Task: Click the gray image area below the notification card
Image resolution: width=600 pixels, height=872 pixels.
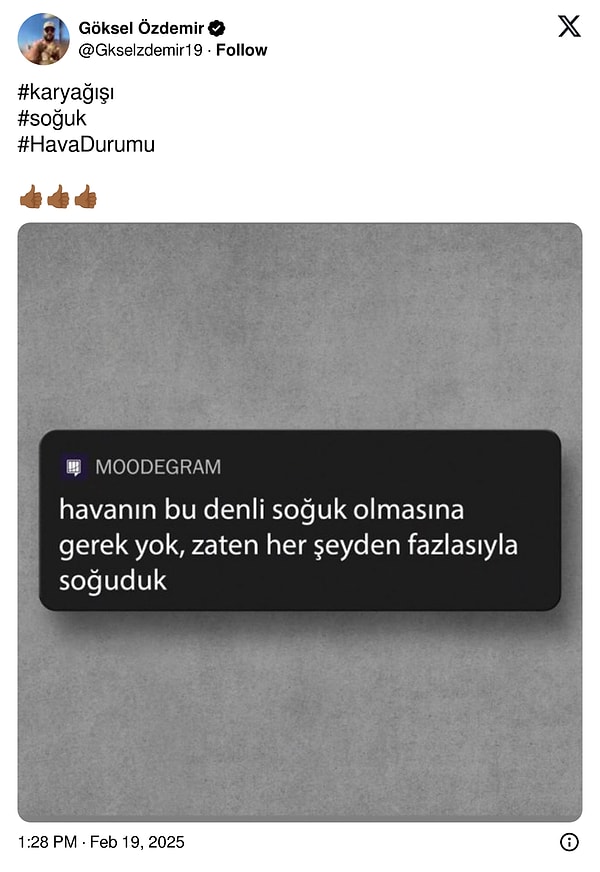Action: pyautogui.click(x=300, y=716)
